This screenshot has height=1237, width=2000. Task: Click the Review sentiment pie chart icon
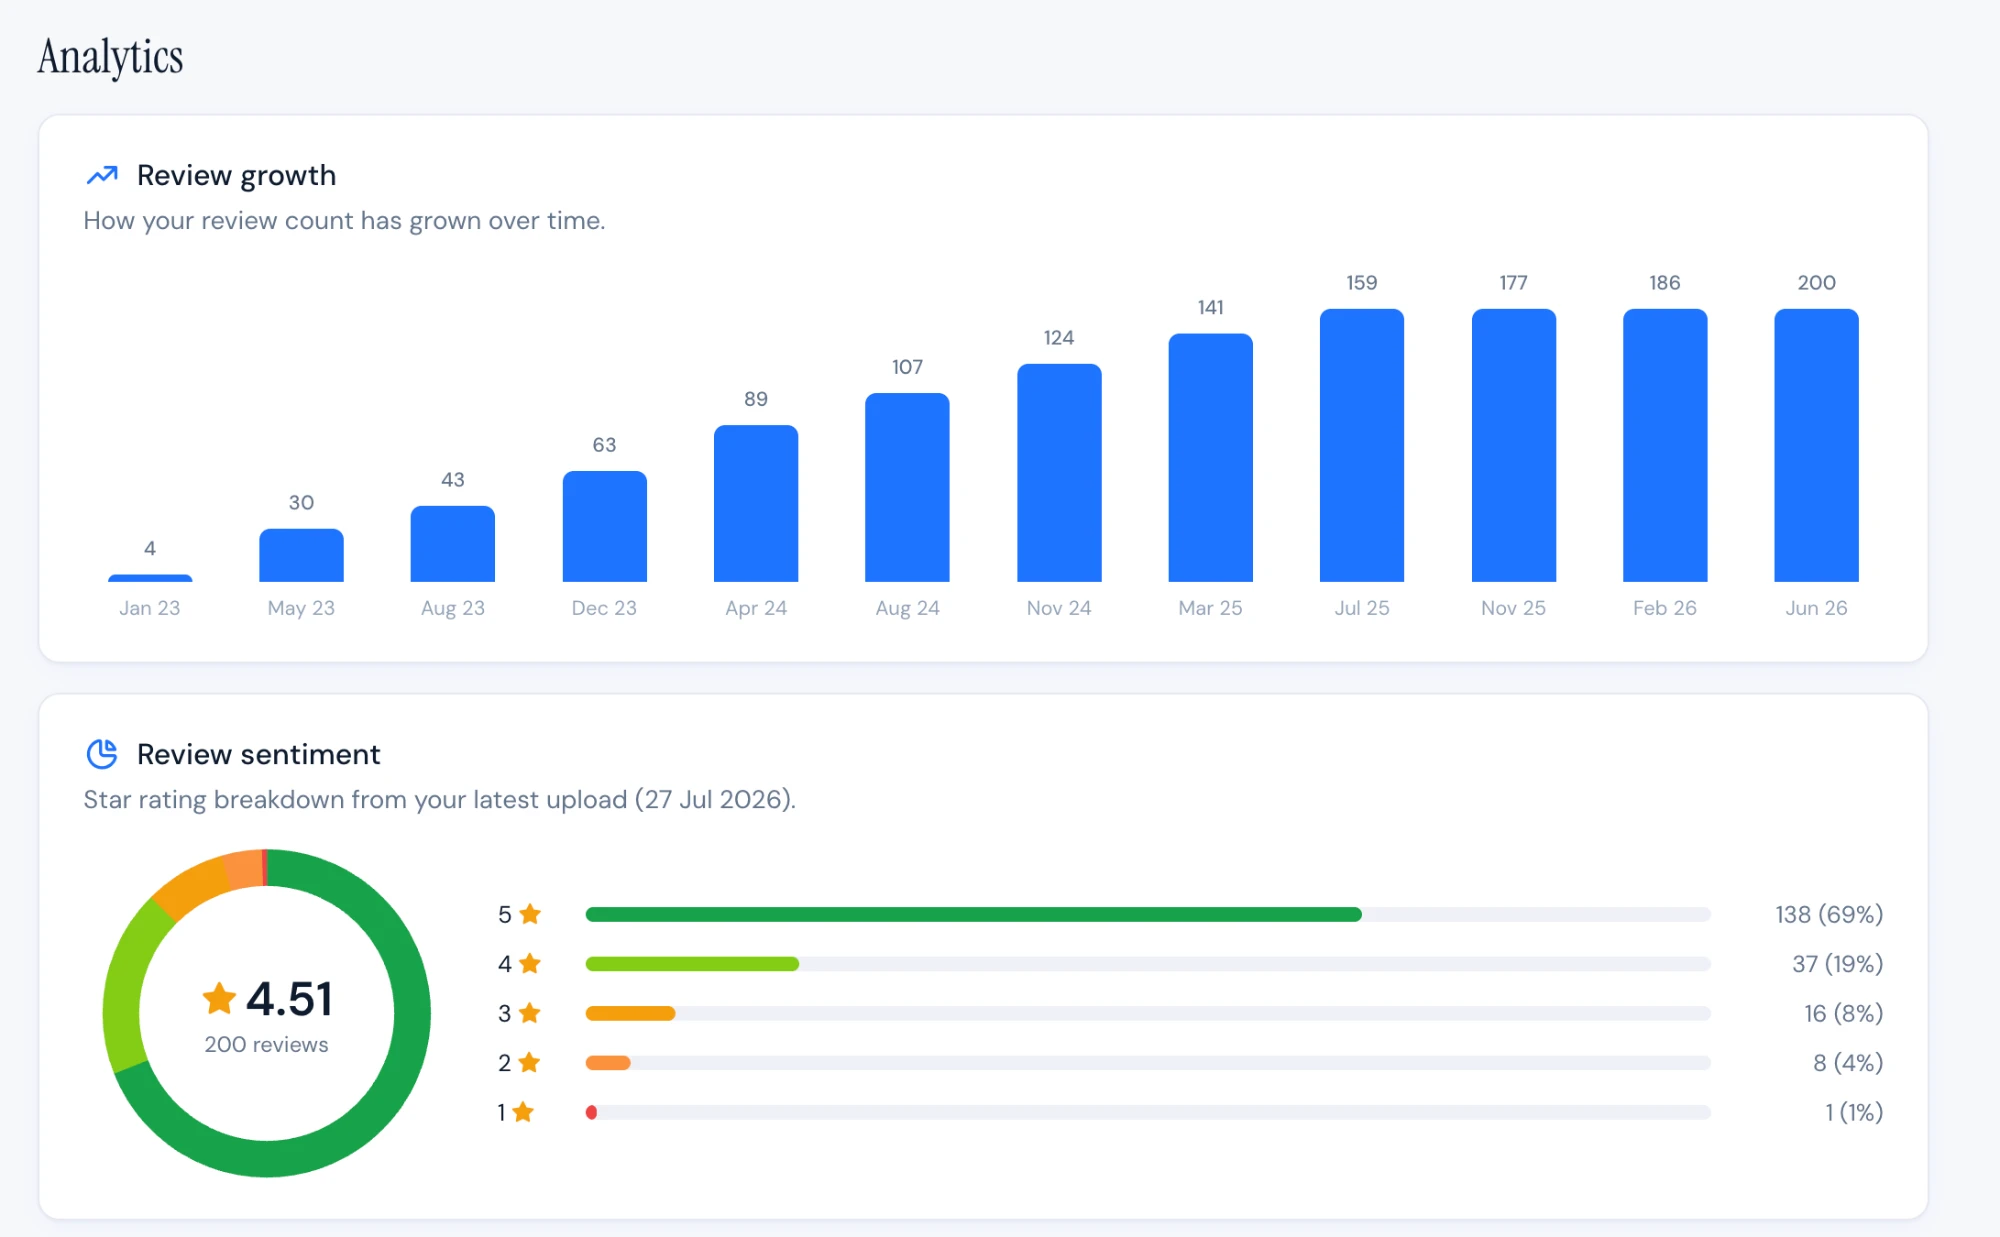(x=102, y=754)
